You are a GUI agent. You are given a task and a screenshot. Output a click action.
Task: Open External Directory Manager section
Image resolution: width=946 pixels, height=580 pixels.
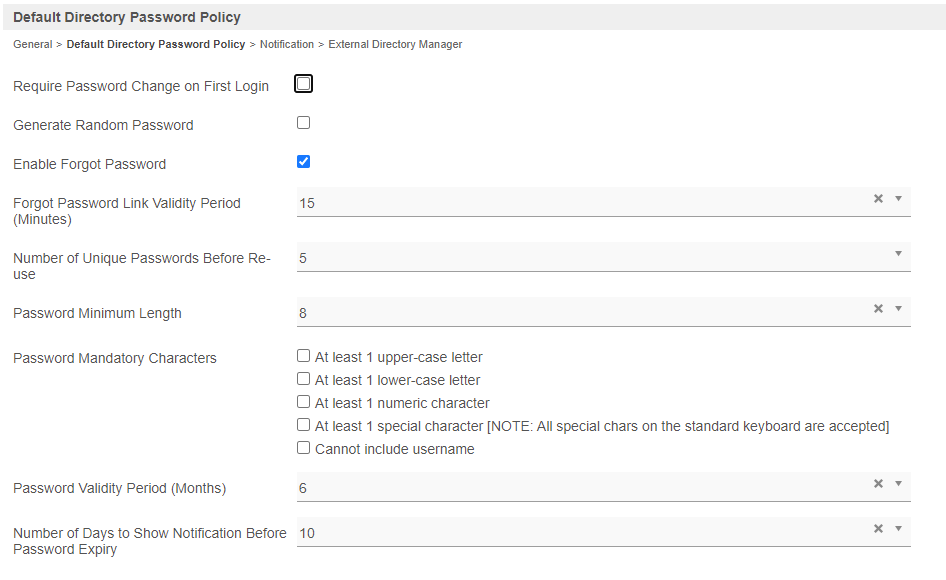click(395, 45)
